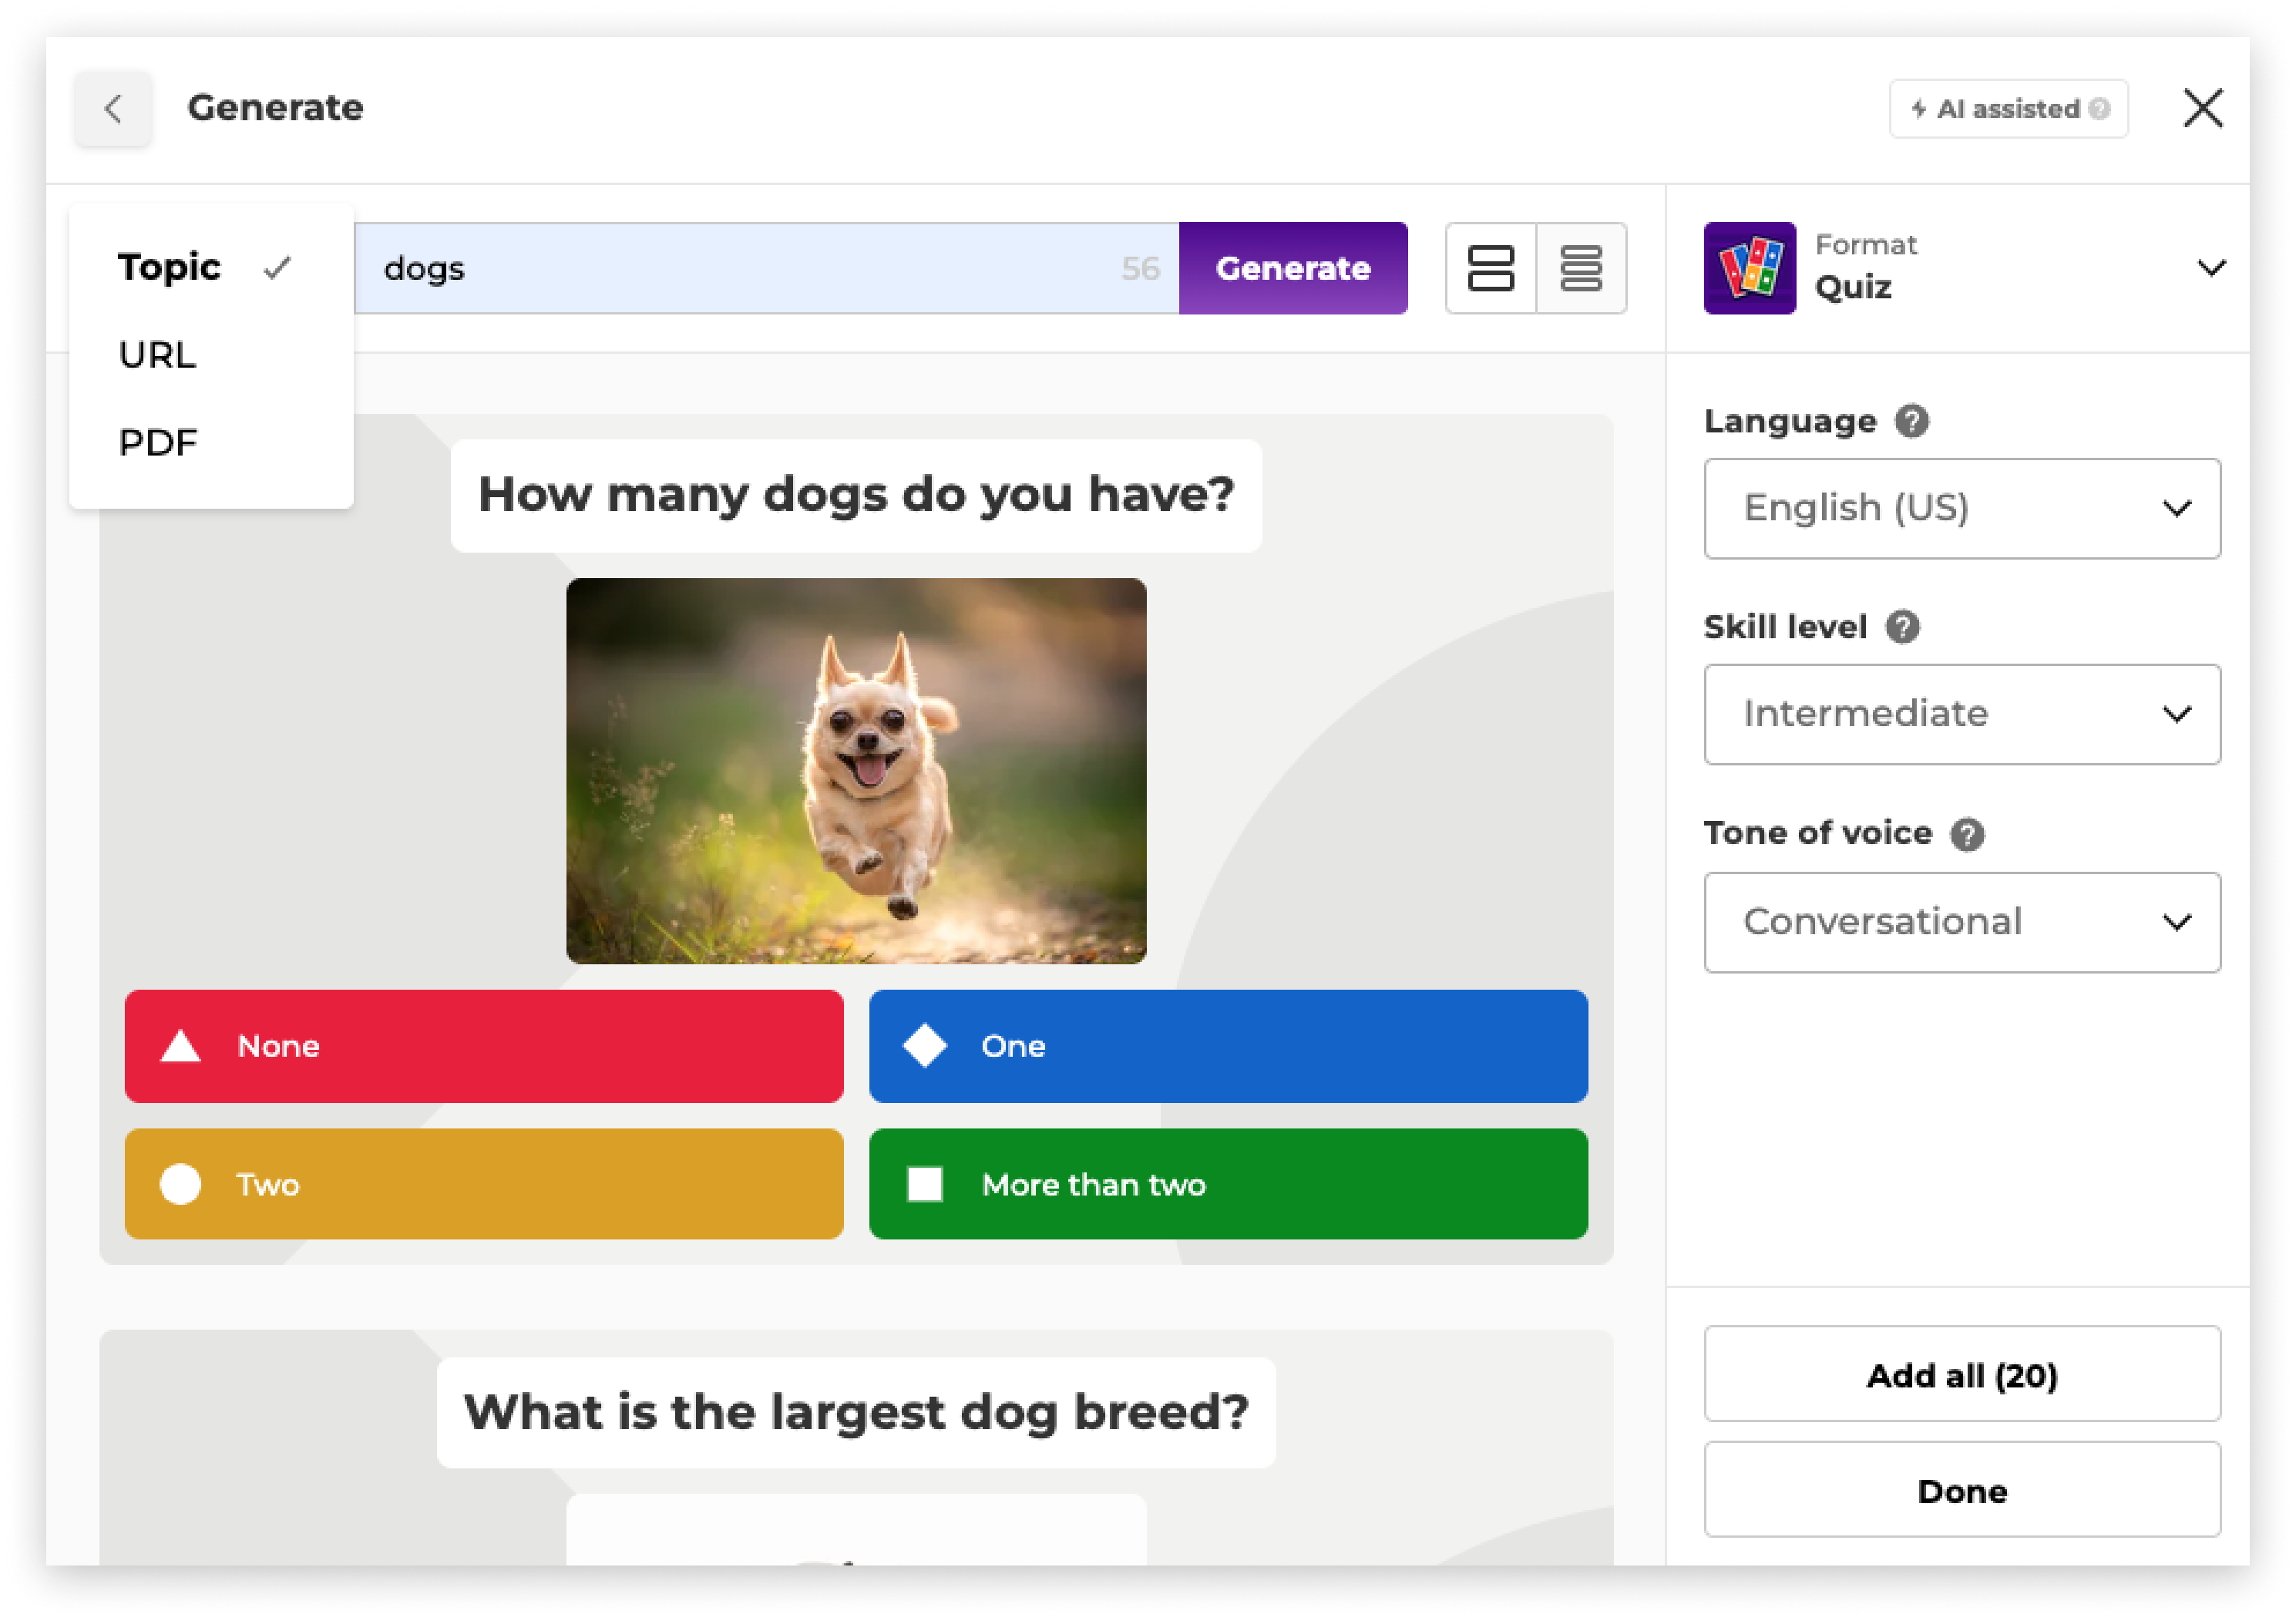Select the red None answer option
Screen dimensions: 2296x1621
(484, 1046)
